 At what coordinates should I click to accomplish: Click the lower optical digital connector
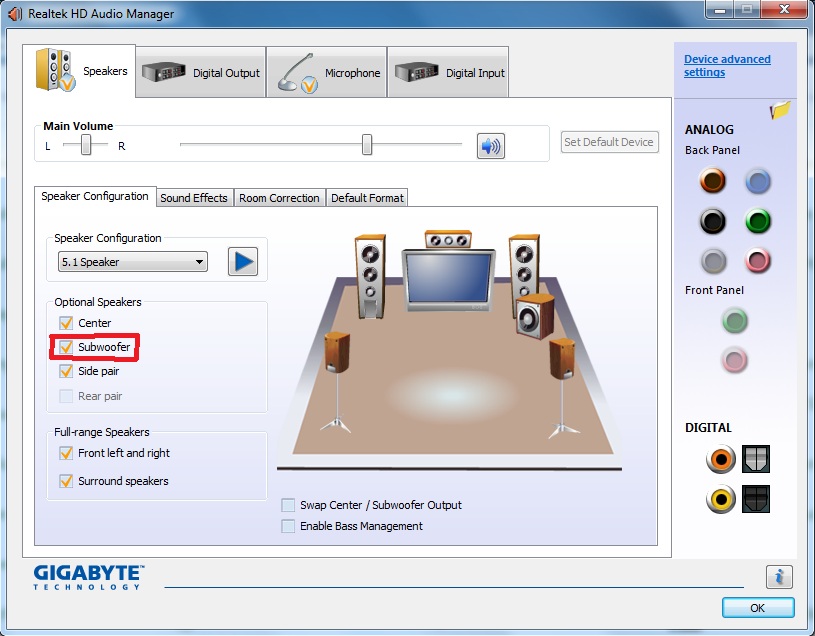[756, 499]
